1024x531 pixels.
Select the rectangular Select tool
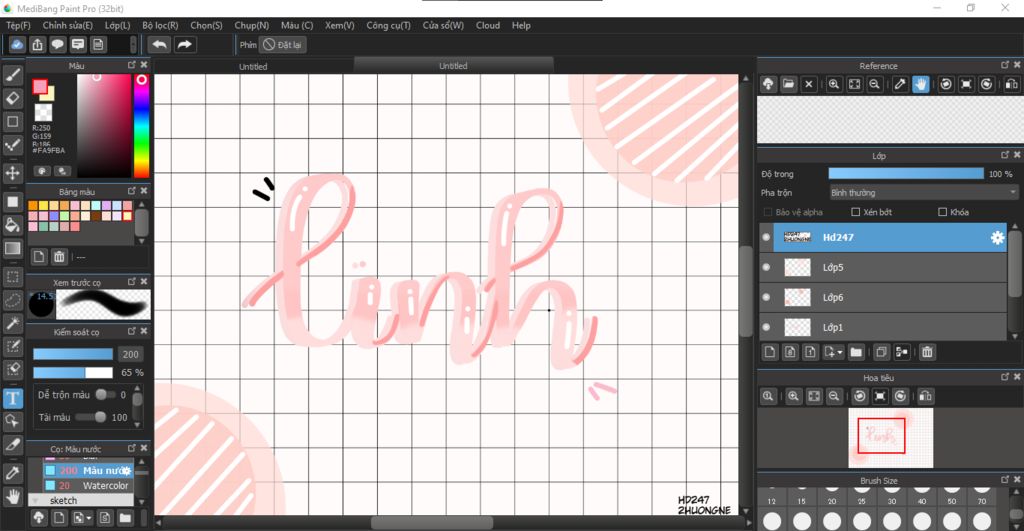coord(12,277)
